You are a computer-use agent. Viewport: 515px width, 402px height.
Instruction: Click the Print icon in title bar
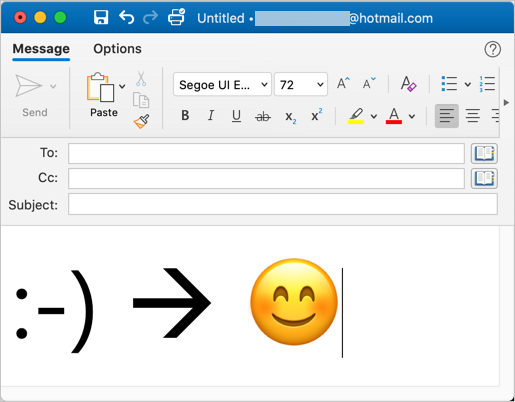click(176, 17)
